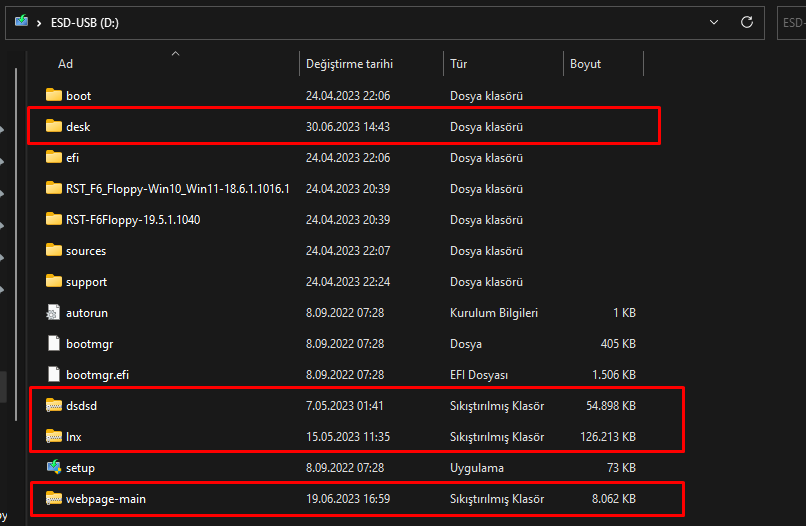Image resolution: width=806 pixels, height=526 pixels.
Task: Select the bootmgr file icon
Action: [54, 344]
